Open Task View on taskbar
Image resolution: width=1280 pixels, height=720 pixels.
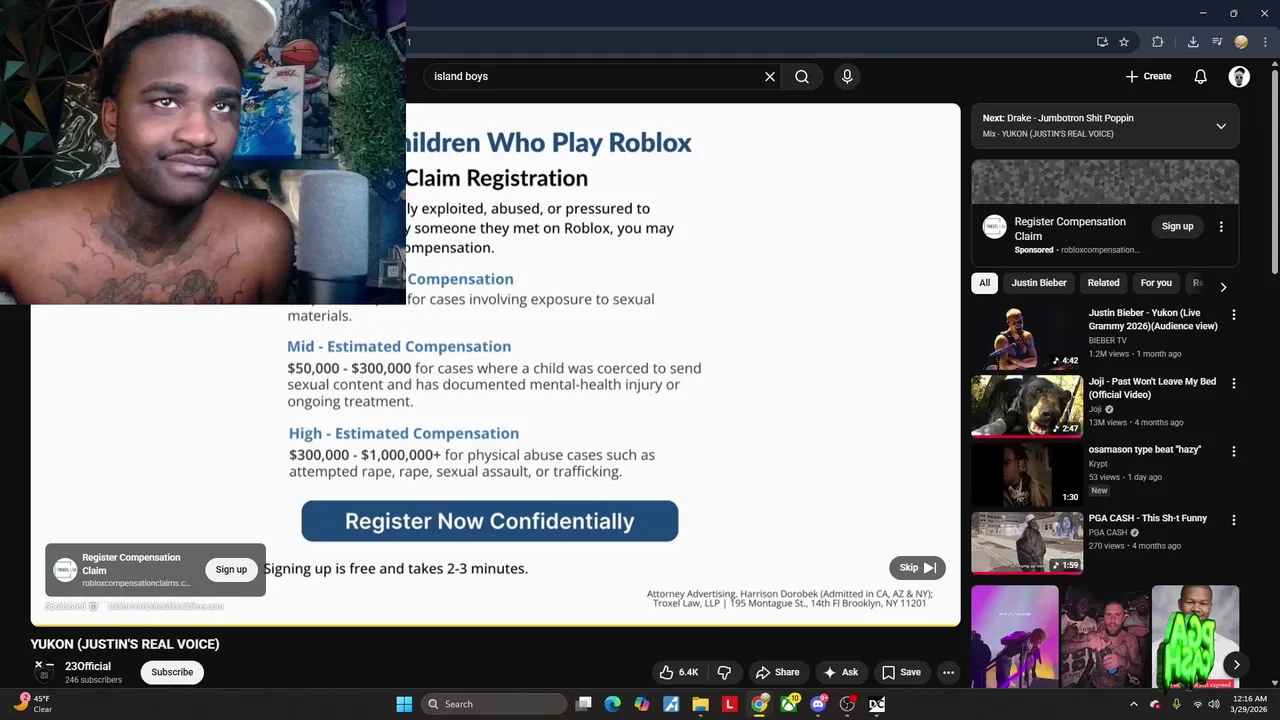pos(584,704)
